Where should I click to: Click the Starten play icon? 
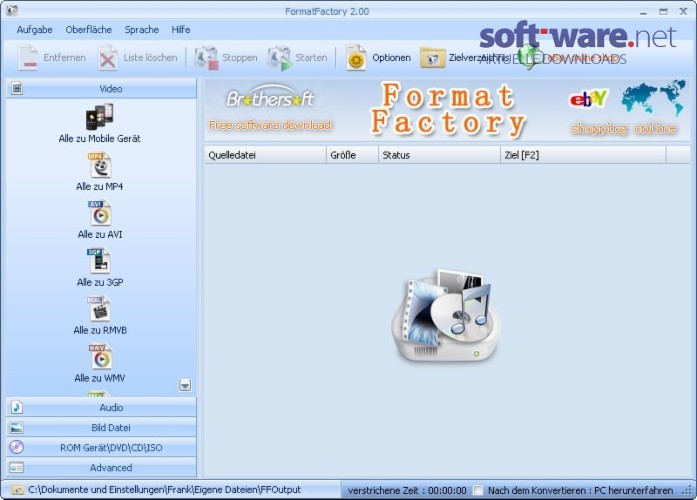click(280, 58)
